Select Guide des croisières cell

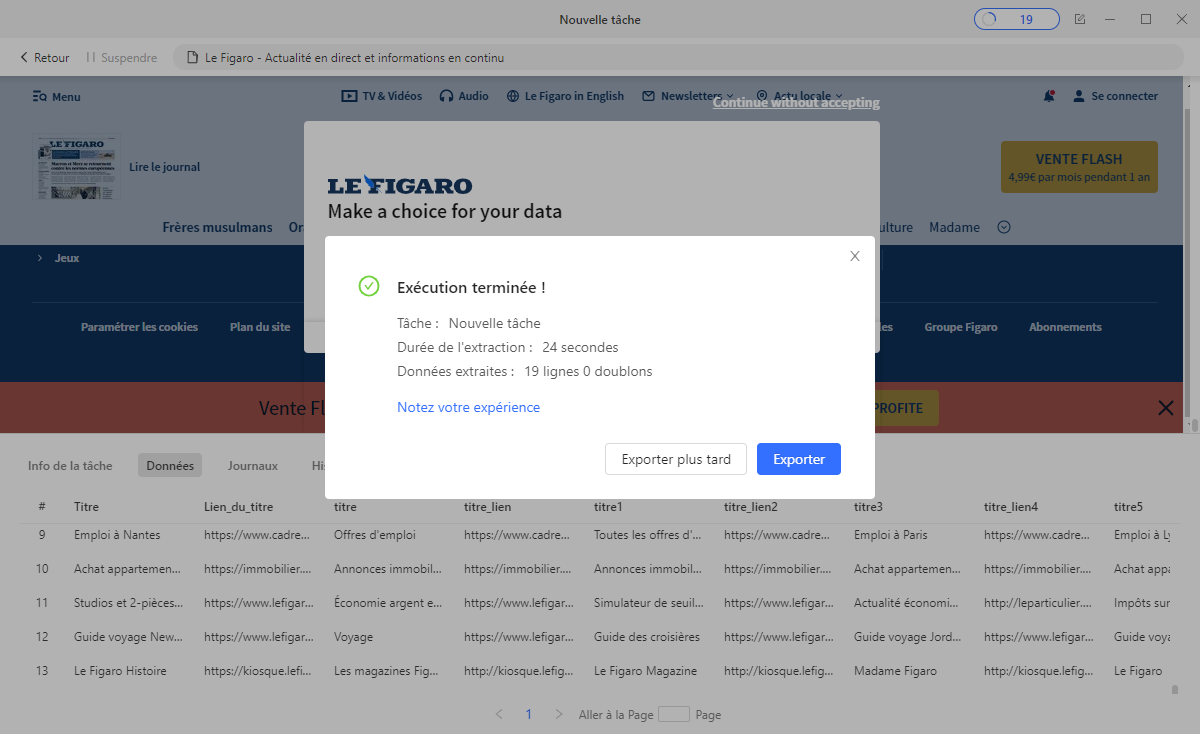(647, 637)
